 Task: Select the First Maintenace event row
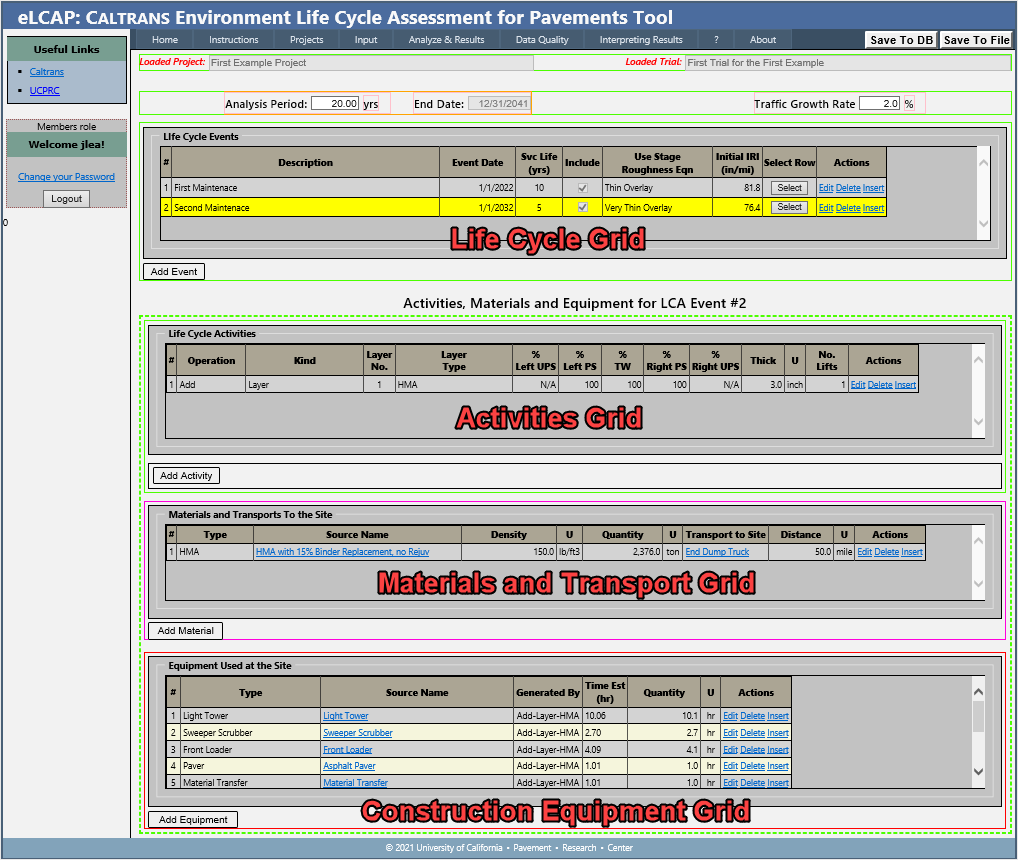(x=789, y=188)
